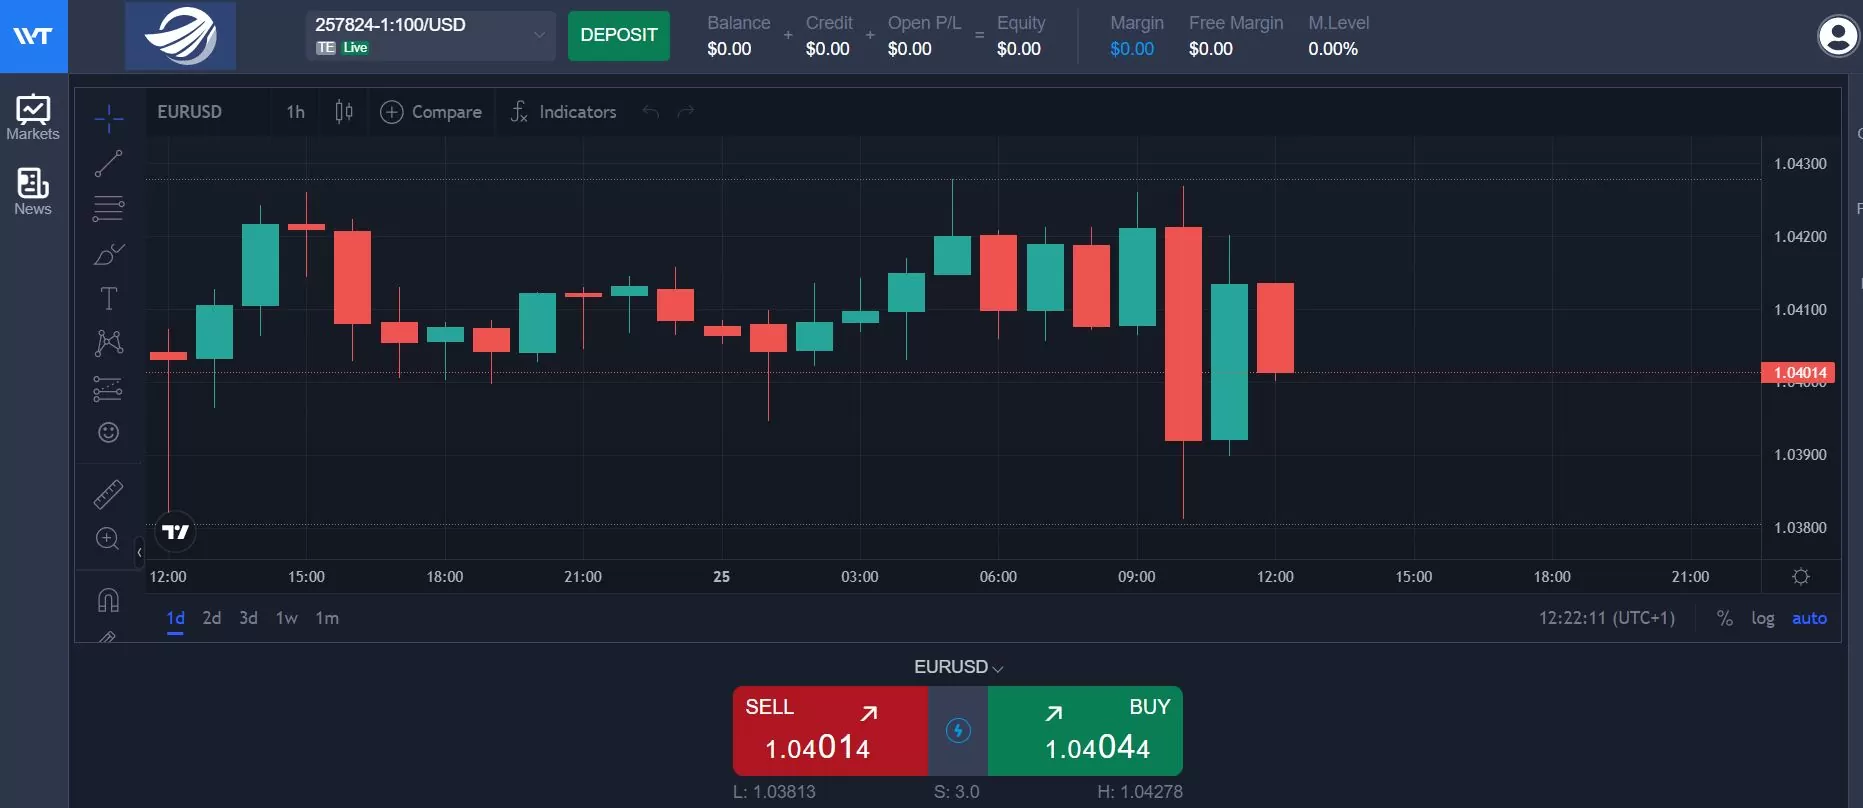1863x808 pixels.
Task: Select the brush drawing tool
Action: point(109,254)
